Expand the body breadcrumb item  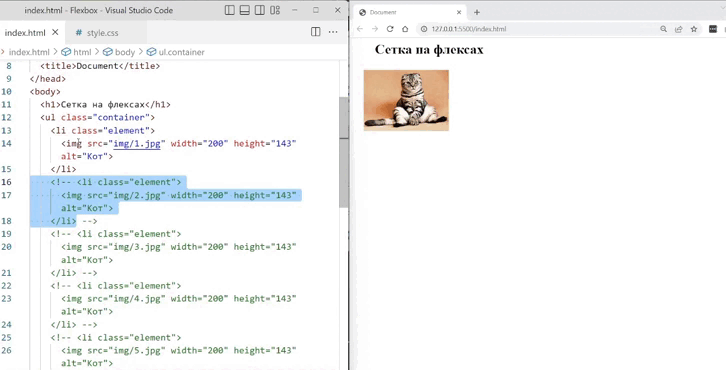[119, 52]
